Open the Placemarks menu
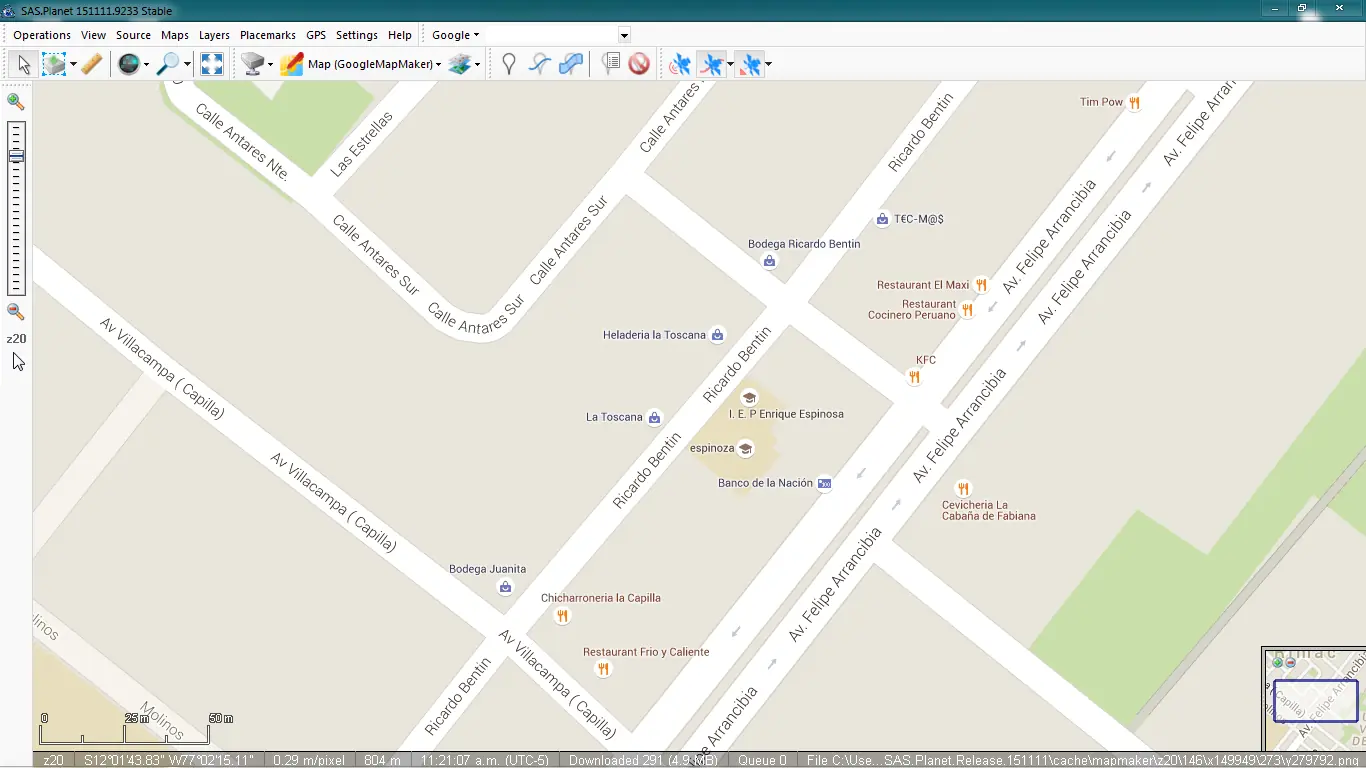Screen dimensions: 1366x768 pyautogui.click(x=268, y=35)
